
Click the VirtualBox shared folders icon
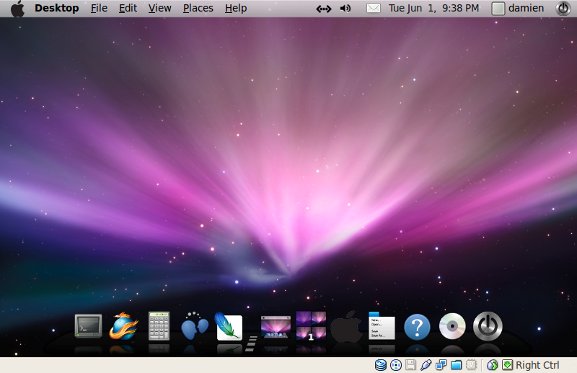[x=456, y=365]
